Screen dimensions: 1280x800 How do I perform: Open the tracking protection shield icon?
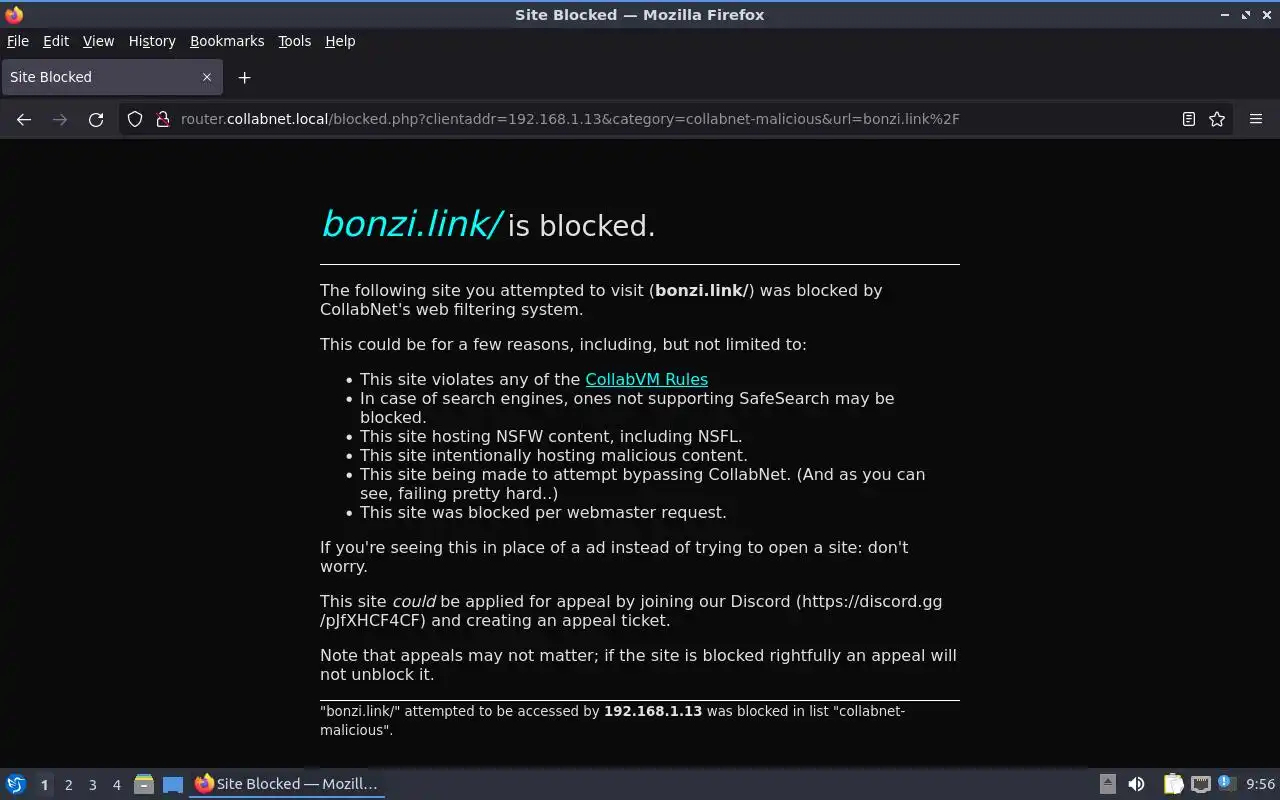pyautogui.click(x=135, y=119)
